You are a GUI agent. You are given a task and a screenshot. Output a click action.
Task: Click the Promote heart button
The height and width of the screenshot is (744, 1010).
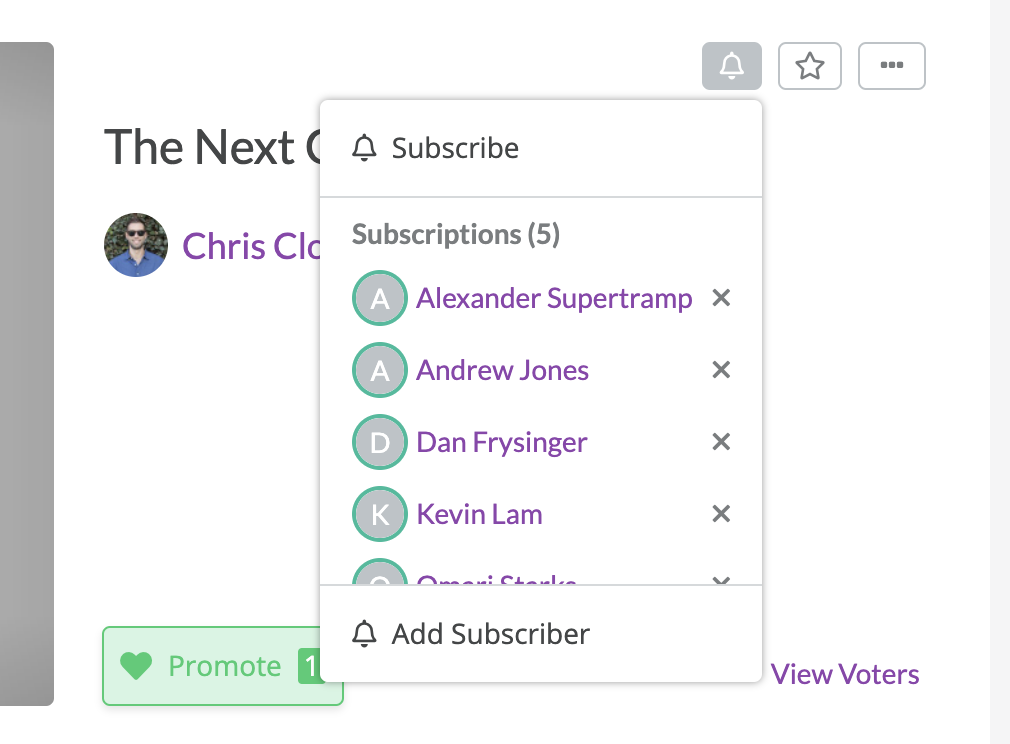[x=212, y=666]
